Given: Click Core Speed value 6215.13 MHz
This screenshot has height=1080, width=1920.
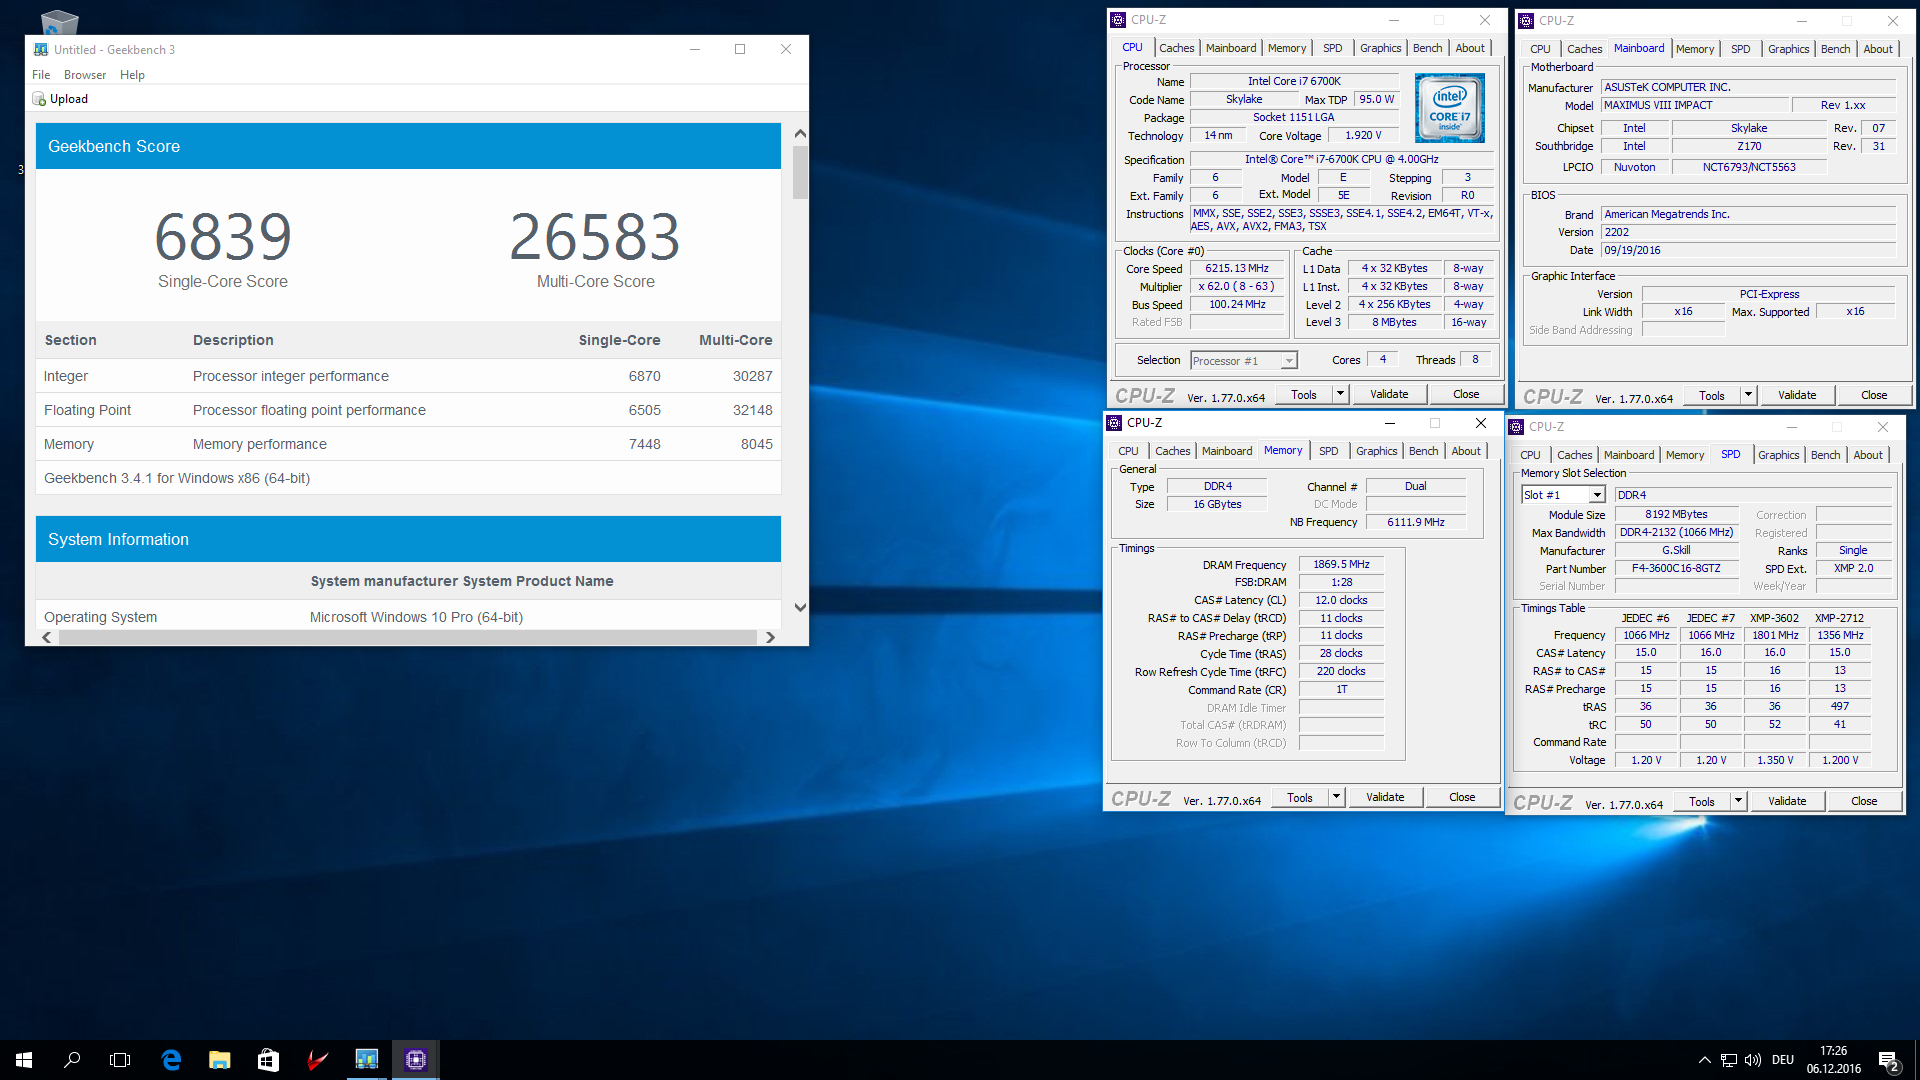Looking at the screenshot, I should point(1237,269).
